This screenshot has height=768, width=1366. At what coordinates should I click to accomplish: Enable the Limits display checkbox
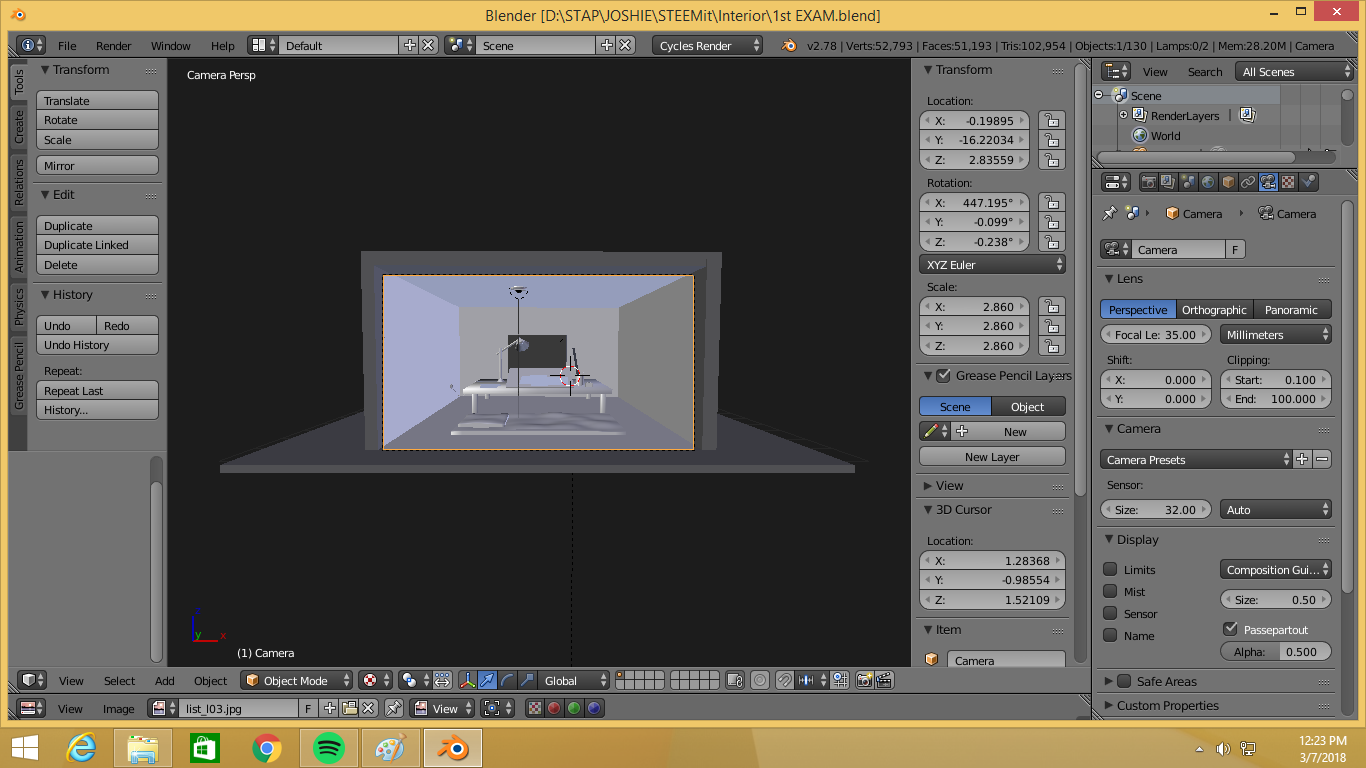click(x=1110, y=569)
